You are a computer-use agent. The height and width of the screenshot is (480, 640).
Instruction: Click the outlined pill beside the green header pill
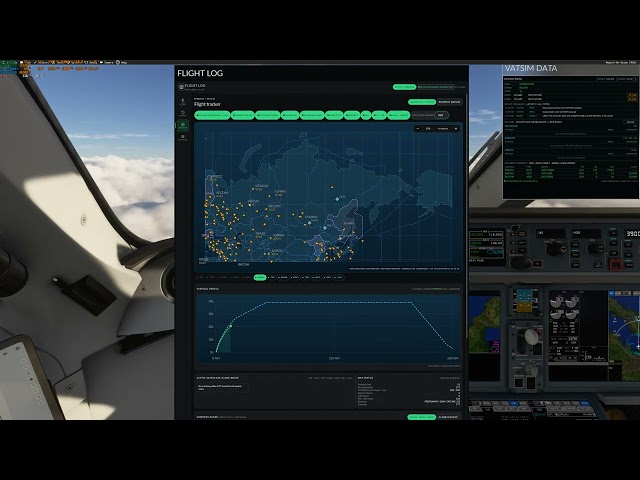click(x=436, y=87)
